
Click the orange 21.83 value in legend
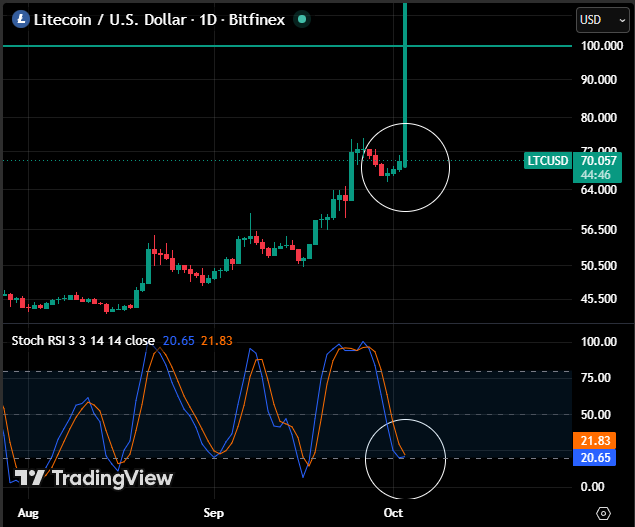(x=217, y=341)
